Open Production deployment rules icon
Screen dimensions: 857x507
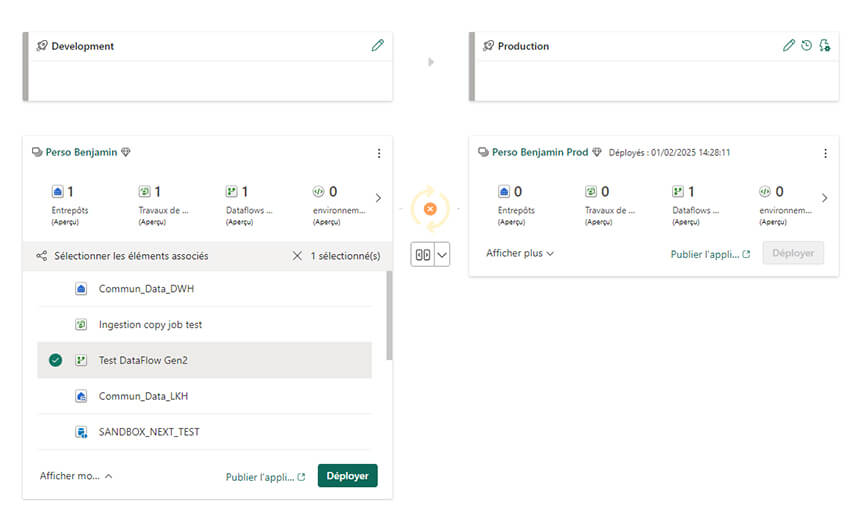pos(824,46)
